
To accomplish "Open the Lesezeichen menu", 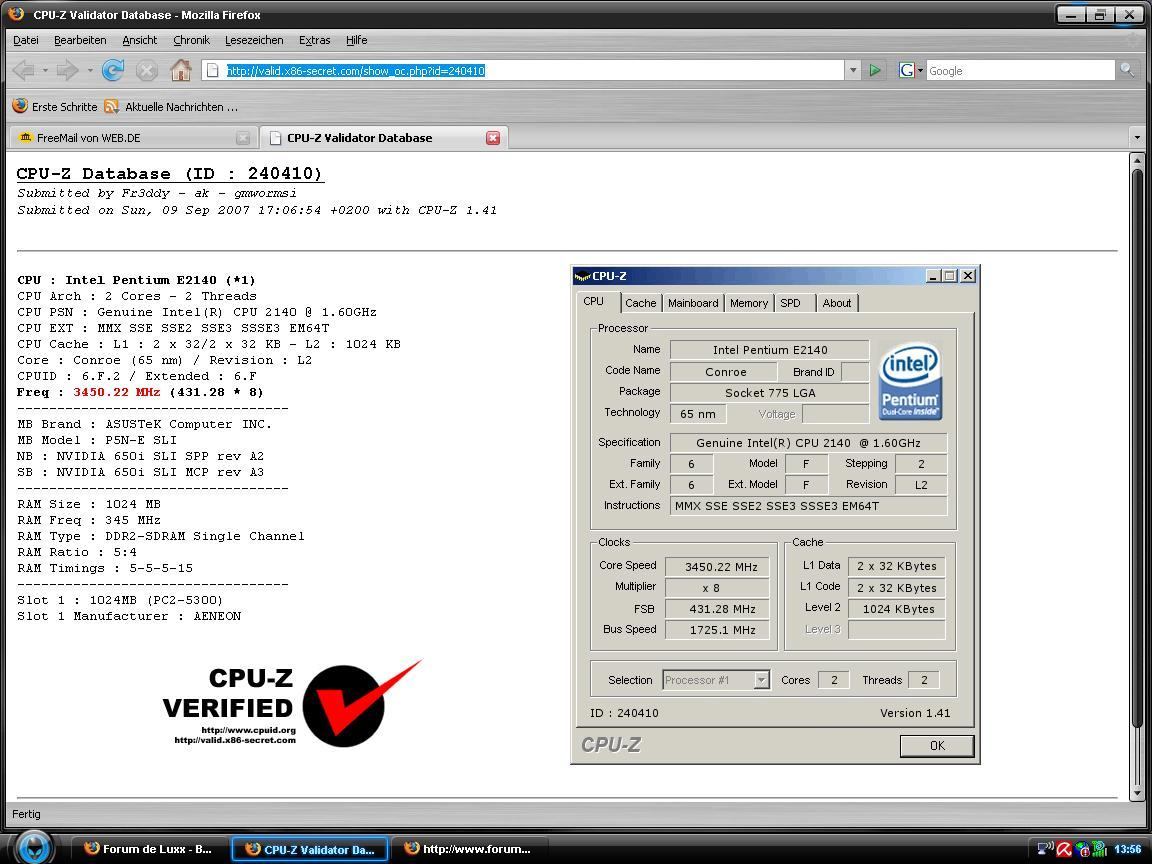I will 254,40.
